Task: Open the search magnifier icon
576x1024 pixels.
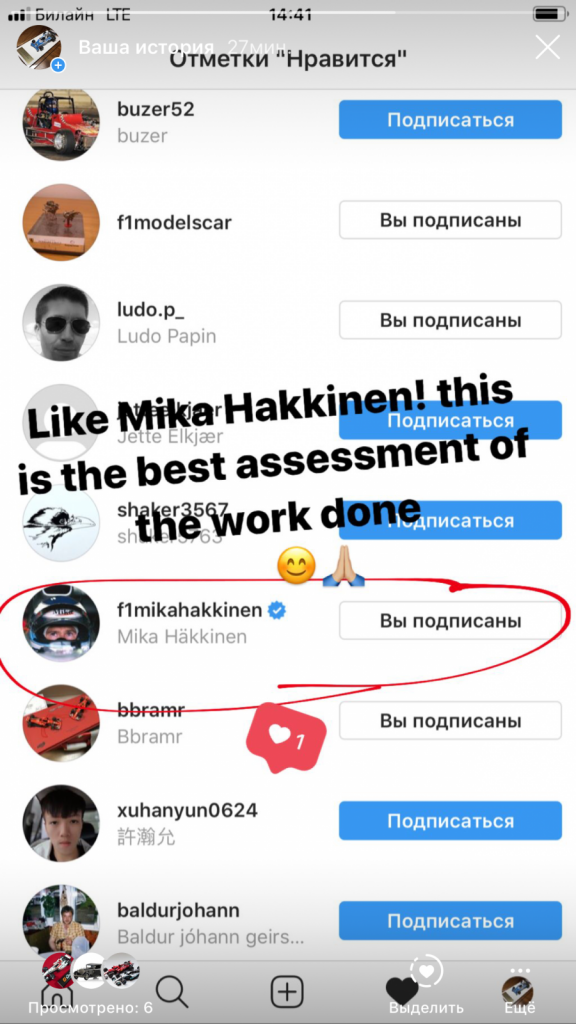Action: (172, 993)
